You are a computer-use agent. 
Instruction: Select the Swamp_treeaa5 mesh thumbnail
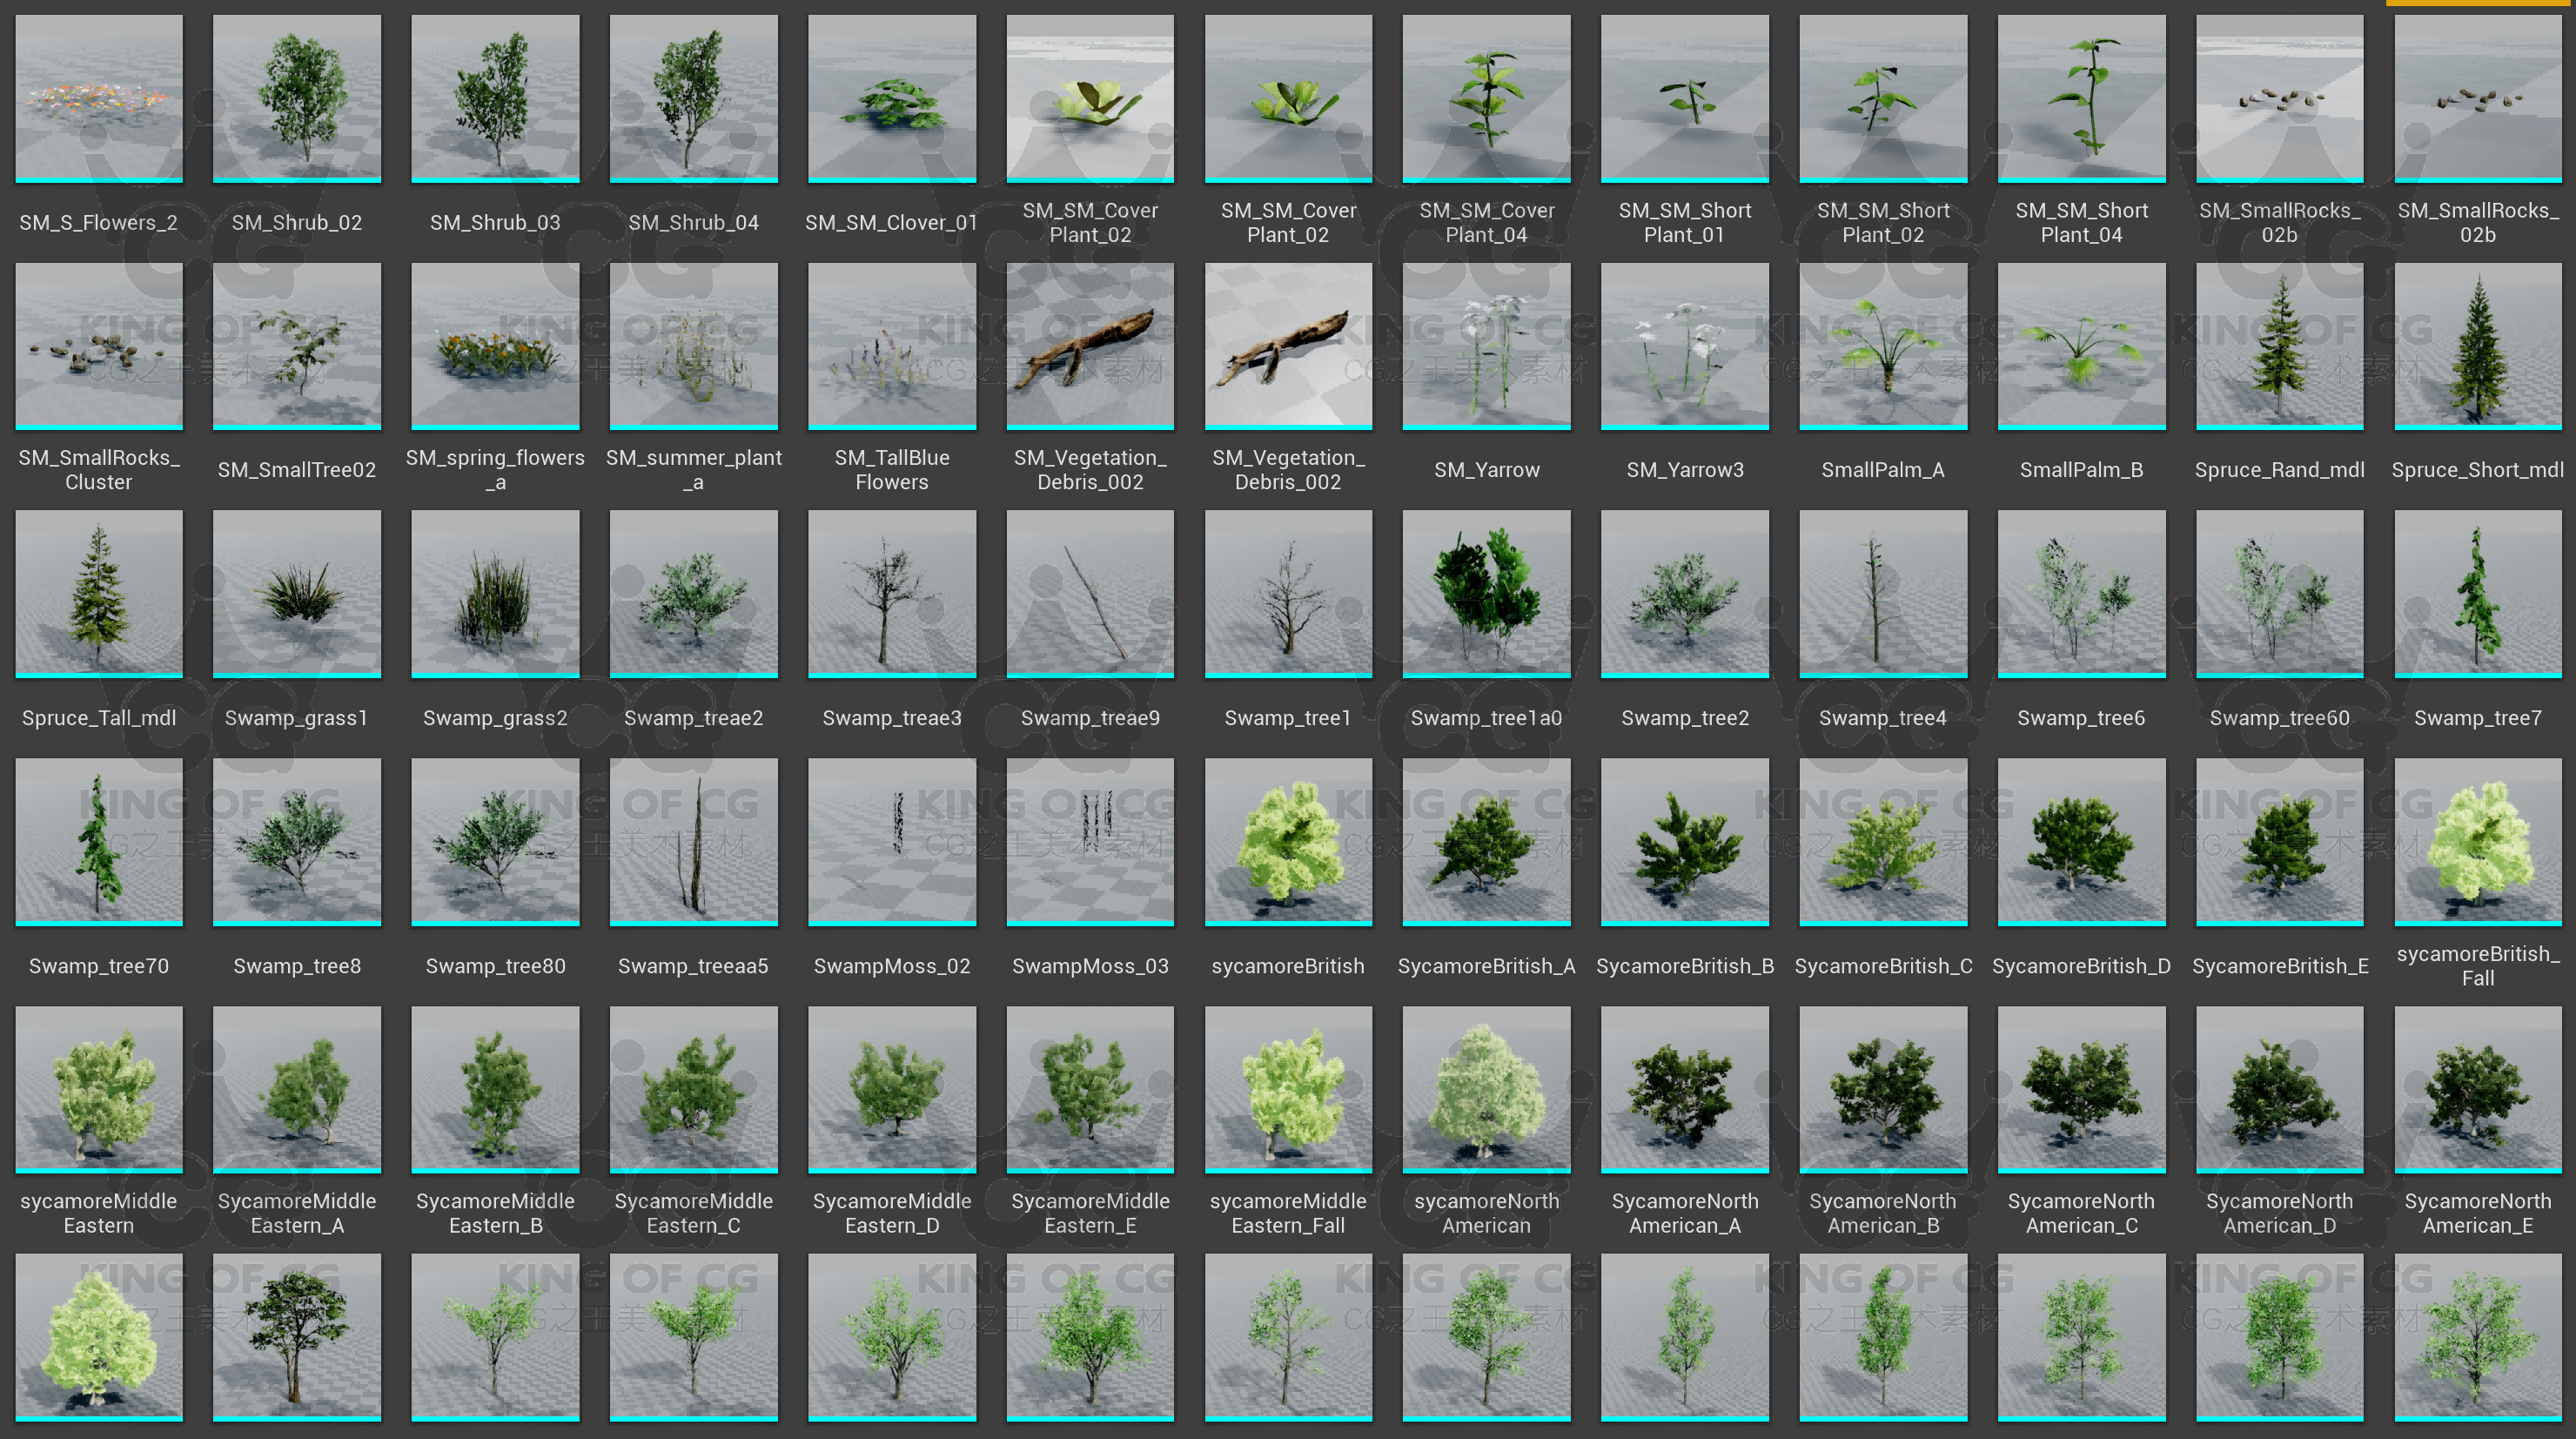pyautogui.click(x=693, y=842)
